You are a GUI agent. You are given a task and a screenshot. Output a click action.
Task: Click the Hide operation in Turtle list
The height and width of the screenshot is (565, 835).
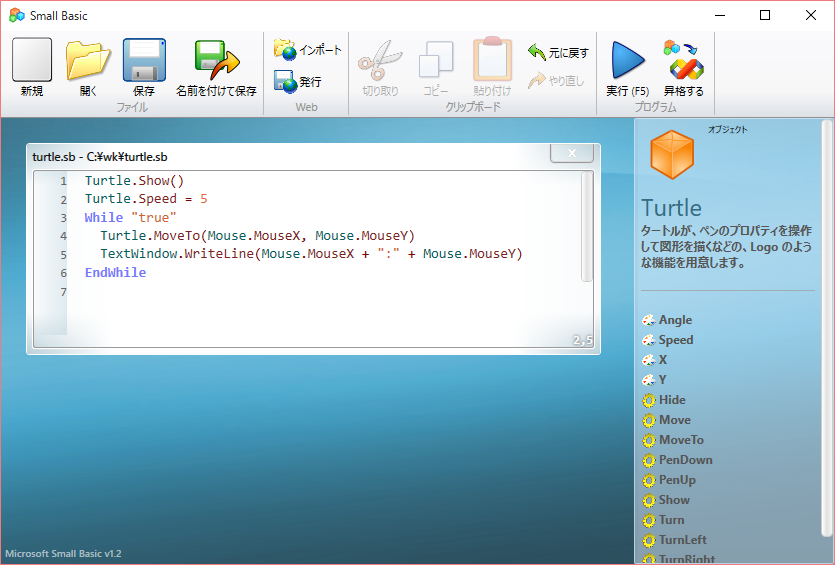[x=672, y=400]
